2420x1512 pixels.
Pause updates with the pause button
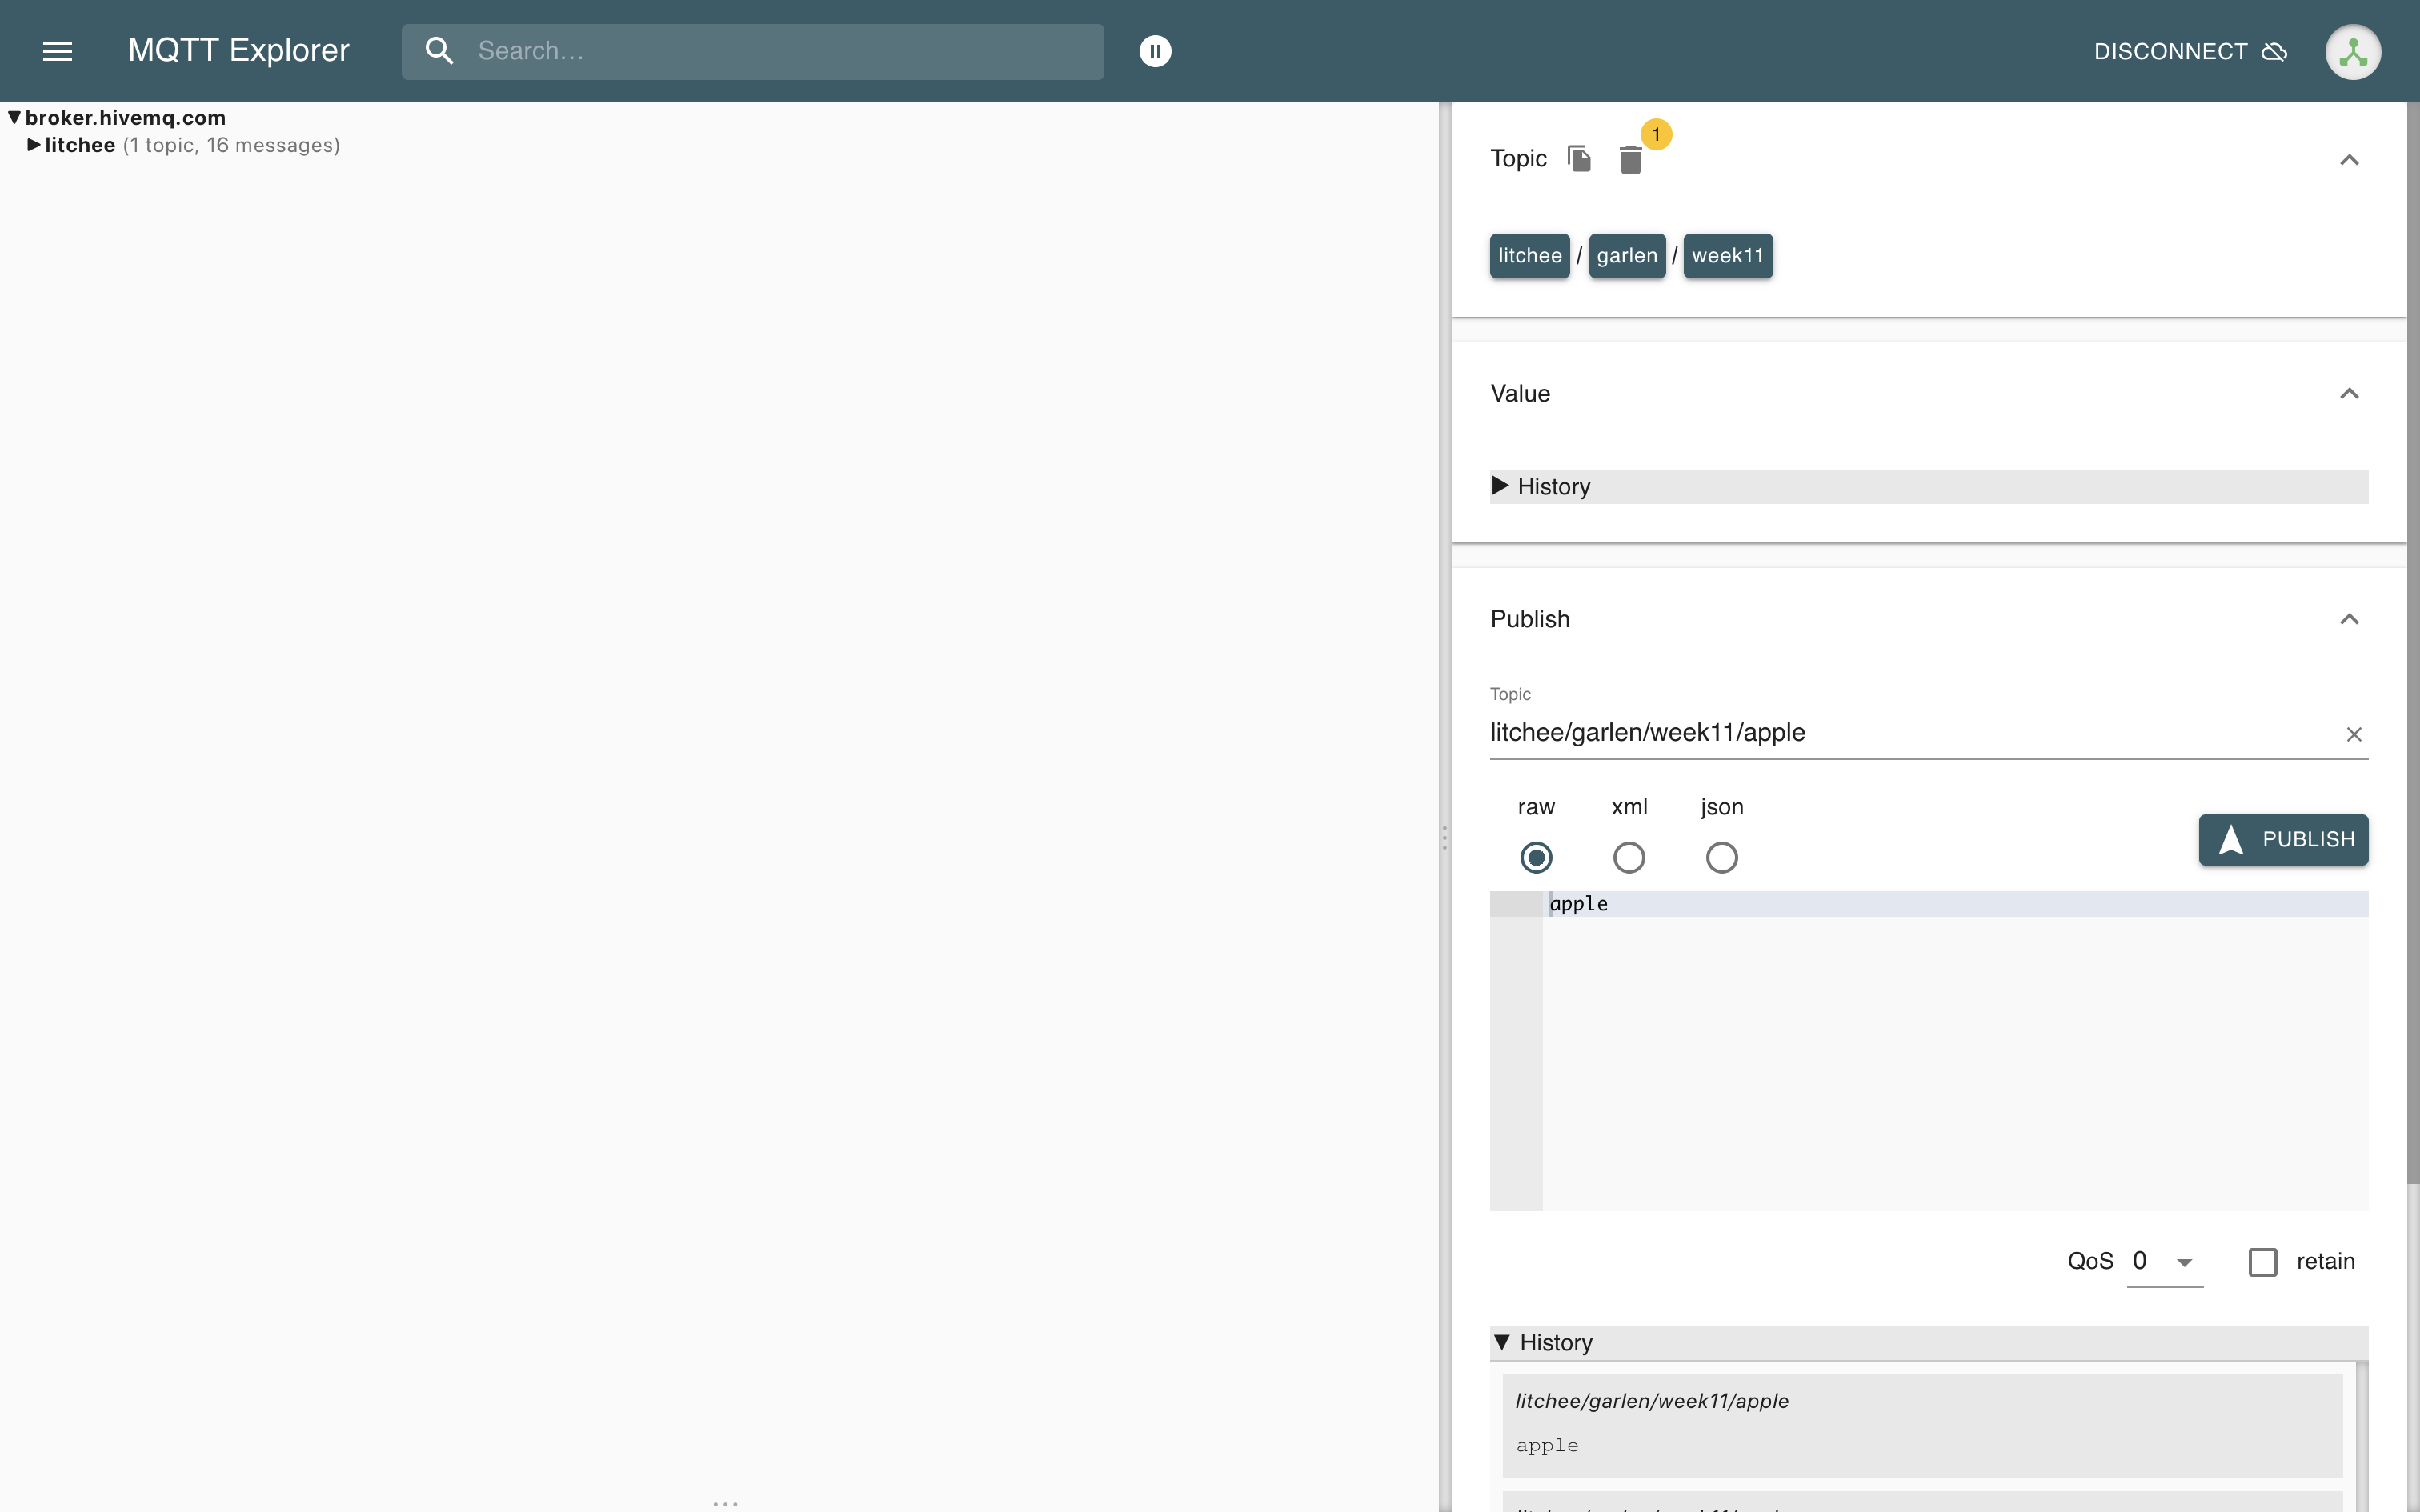(1155, 51)
